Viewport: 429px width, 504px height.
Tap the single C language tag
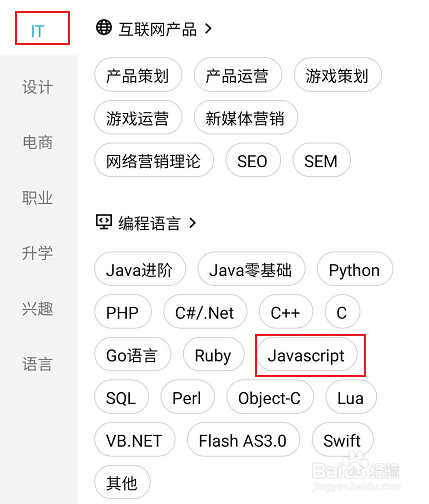342,312
